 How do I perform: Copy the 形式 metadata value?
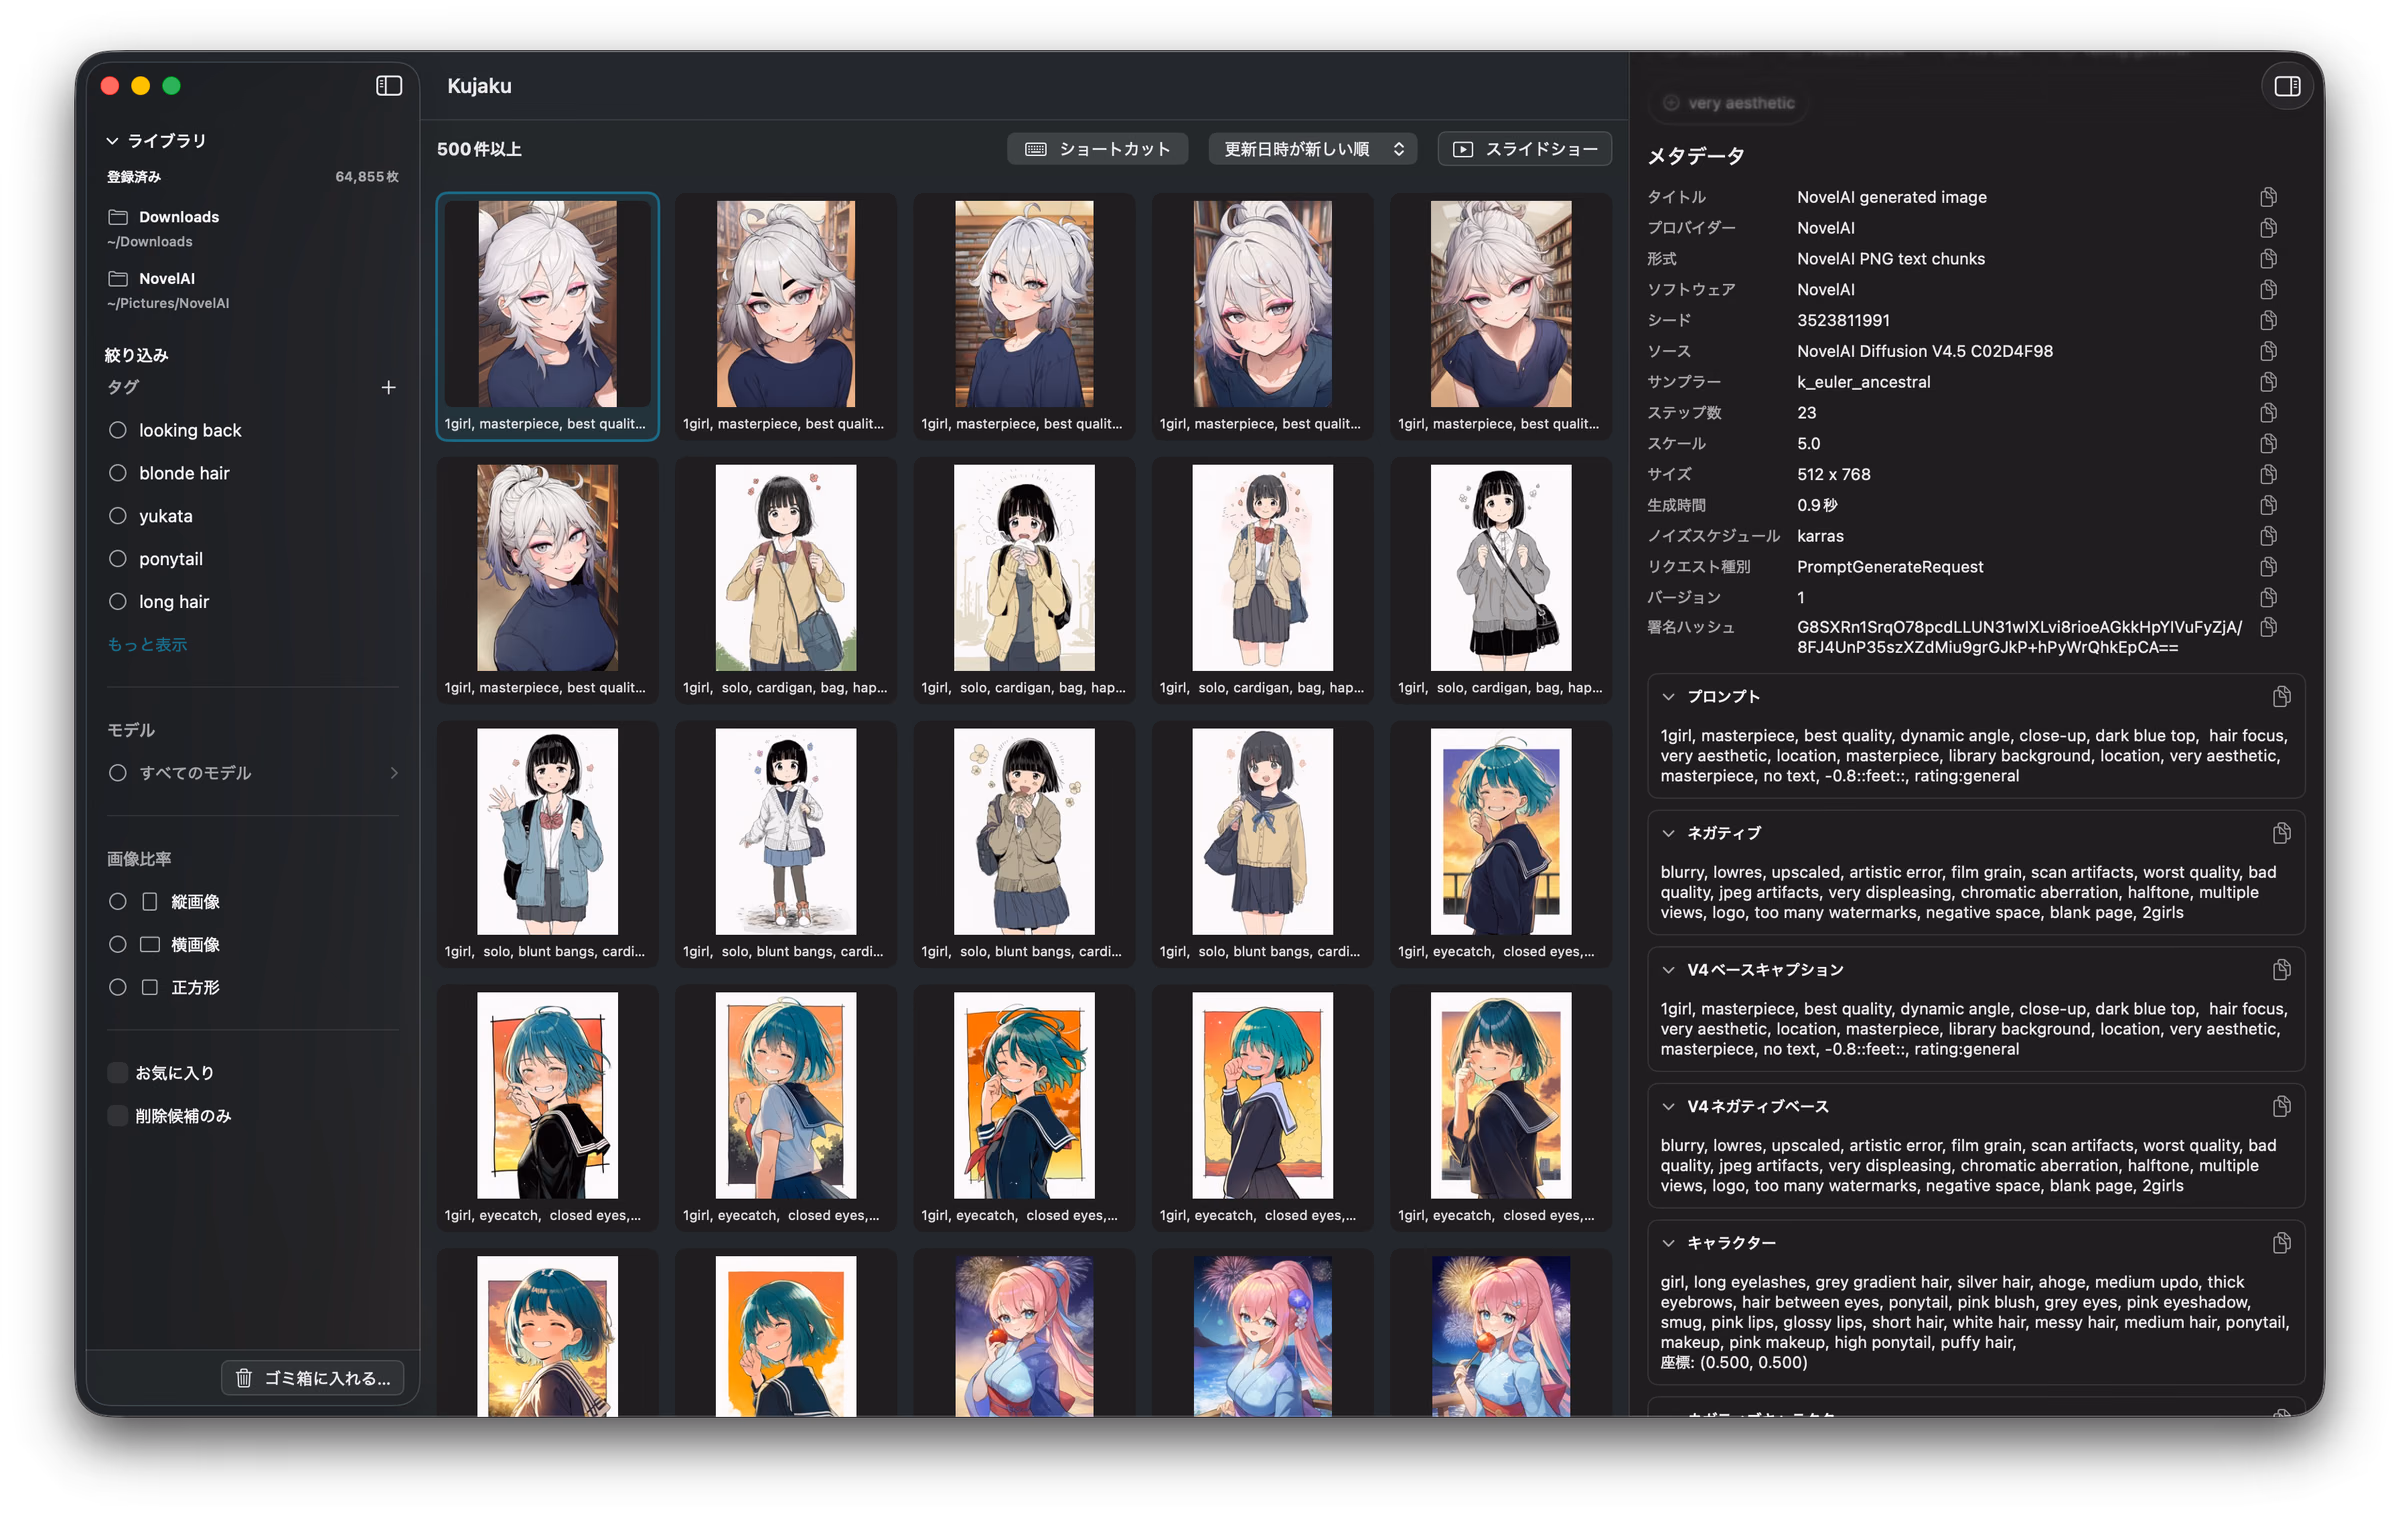[2268, 259]
